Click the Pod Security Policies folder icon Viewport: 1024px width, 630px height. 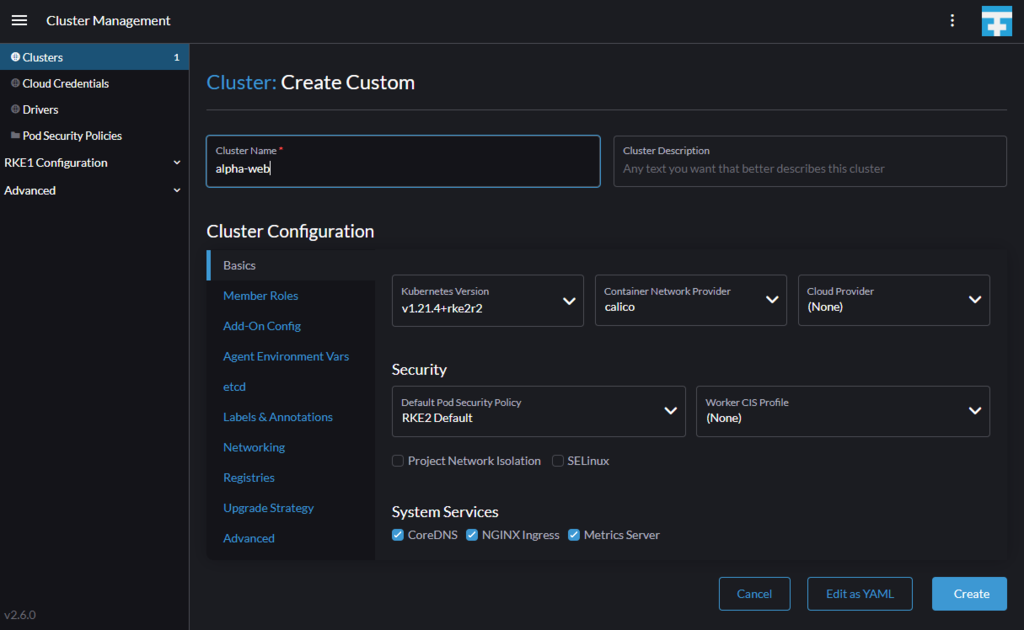pos(15,135)
